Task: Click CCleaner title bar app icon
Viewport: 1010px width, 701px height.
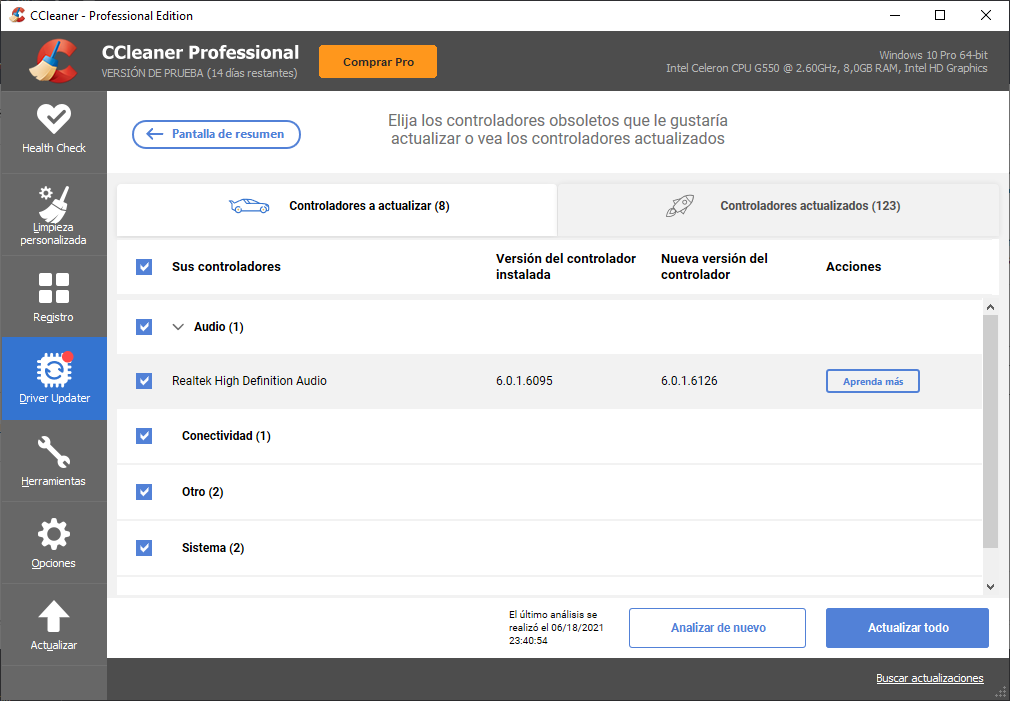Action: (17, 15)
